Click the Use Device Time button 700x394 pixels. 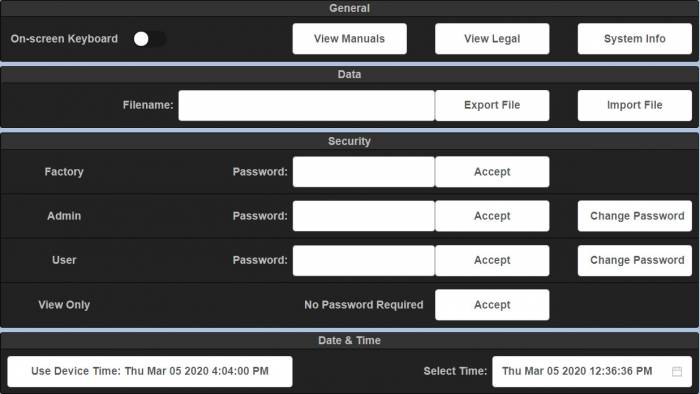point(150,371)
